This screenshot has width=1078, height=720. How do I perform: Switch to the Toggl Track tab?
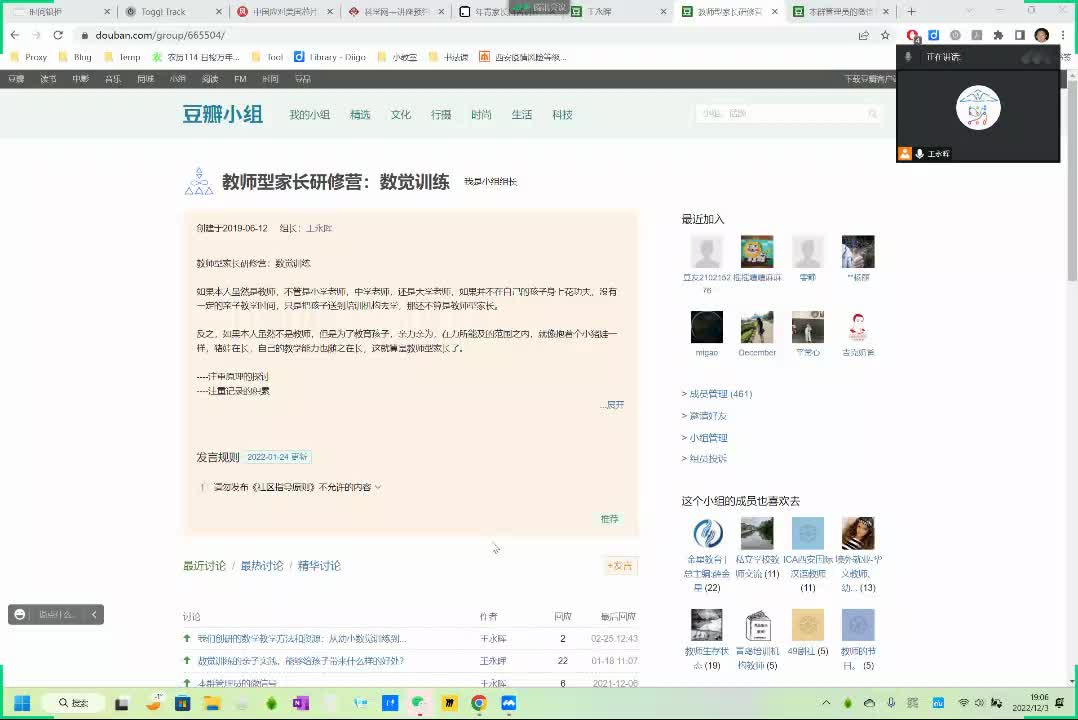click(163, 12)
